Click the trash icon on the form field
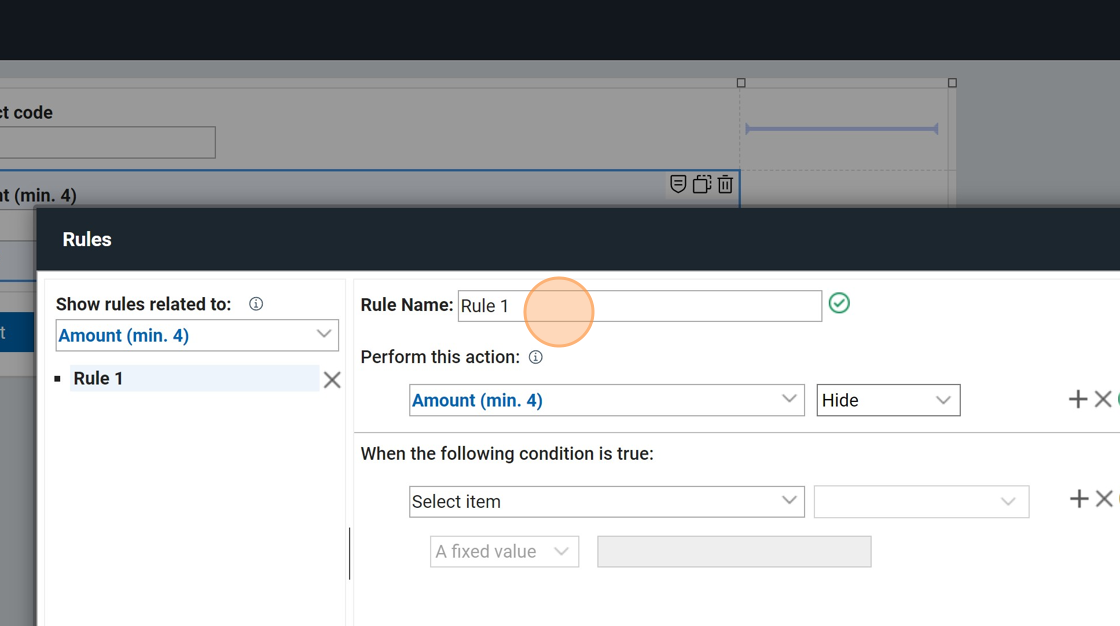1120x626 pixels. (x=726, y=184)
